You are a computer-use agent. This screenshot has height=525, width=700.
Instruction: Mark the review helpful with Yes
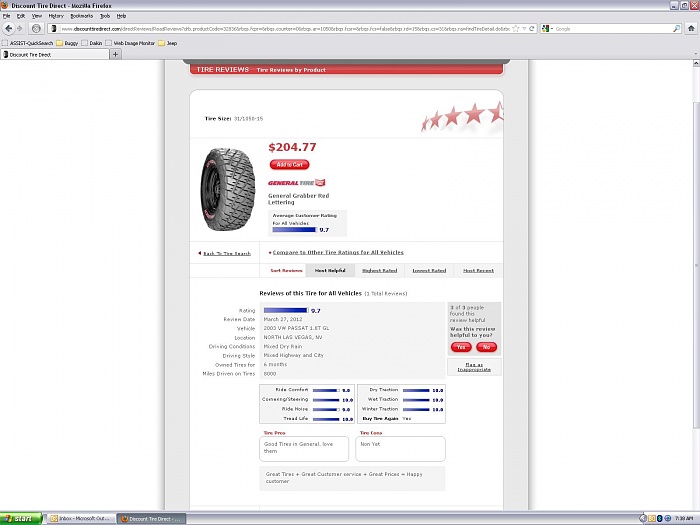click(x=461, y=347)
